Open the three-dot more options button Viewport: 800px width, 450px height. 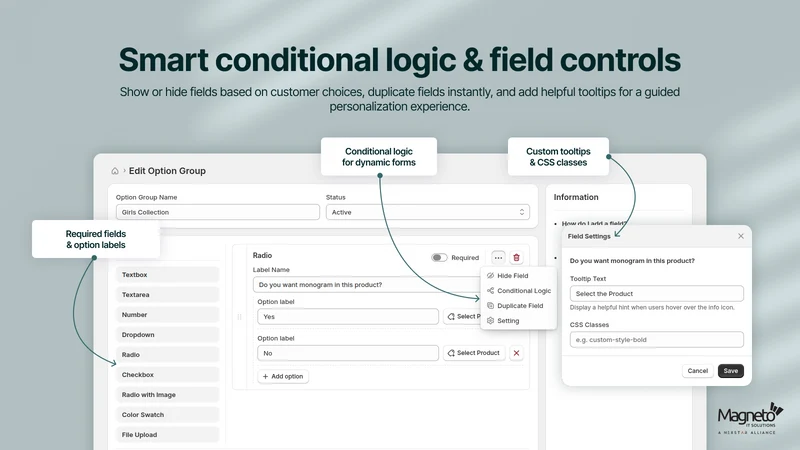click(x=498, y=258)
